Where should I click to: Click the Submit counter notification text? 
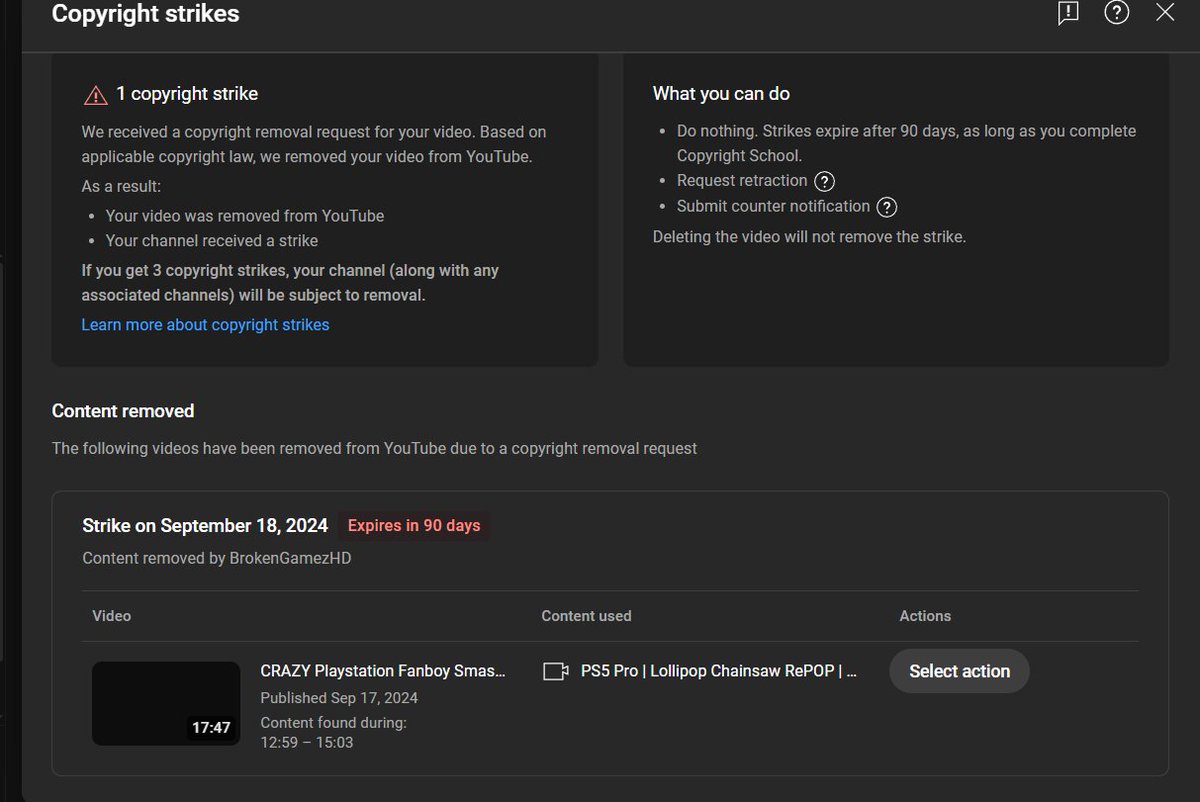click(x=773, y=206)
